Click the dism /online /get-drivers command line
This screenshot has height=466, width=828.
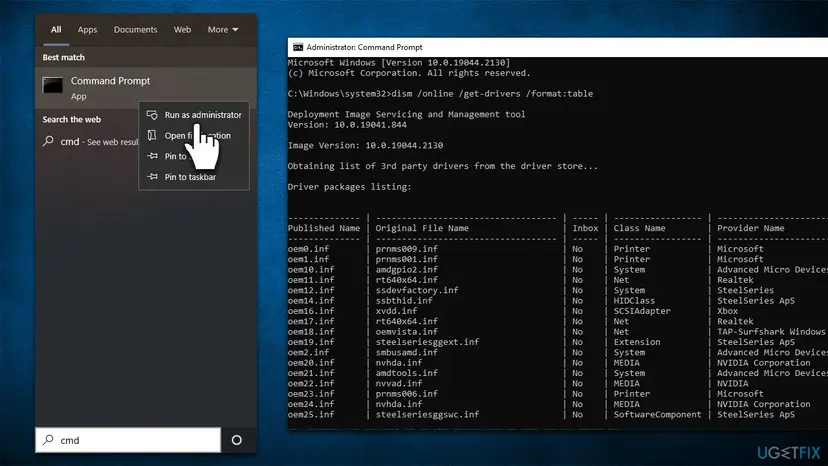[x=440, y=94]
